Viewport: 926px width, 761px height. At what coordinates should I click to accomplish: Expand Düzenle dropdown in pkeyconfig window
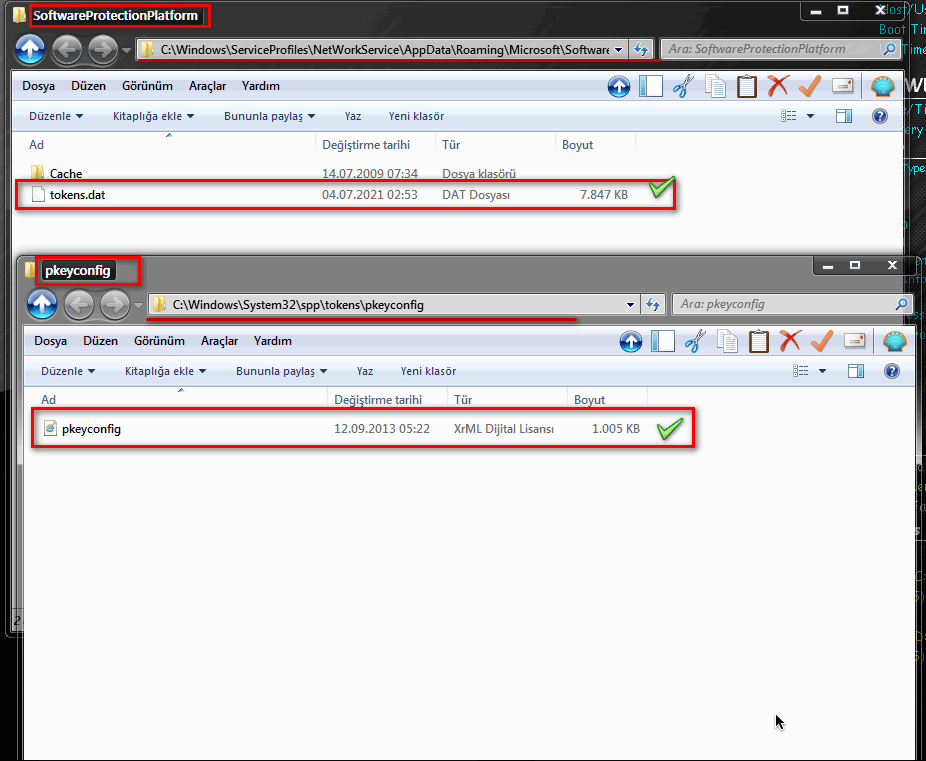[68, 371]
